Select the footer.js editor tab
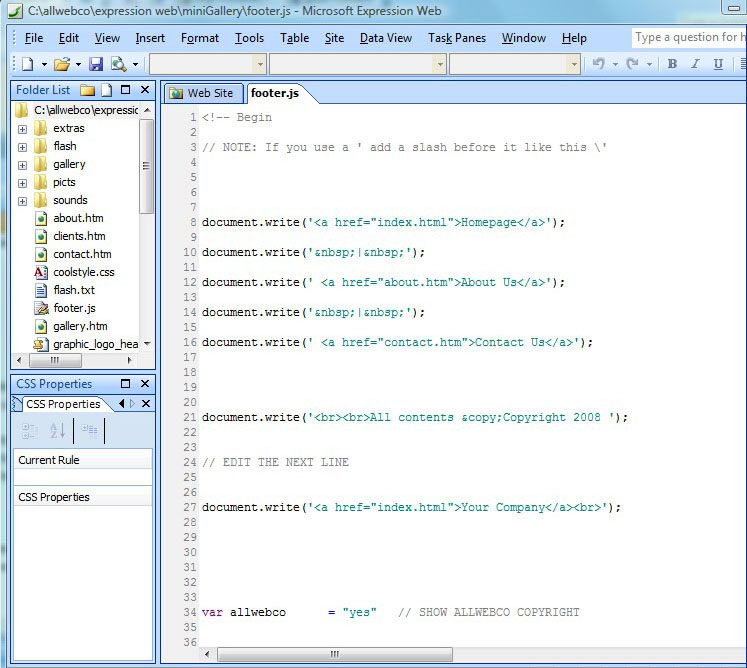Image resolution: width=747 pixels, height=668 pixels. point(275,93)
